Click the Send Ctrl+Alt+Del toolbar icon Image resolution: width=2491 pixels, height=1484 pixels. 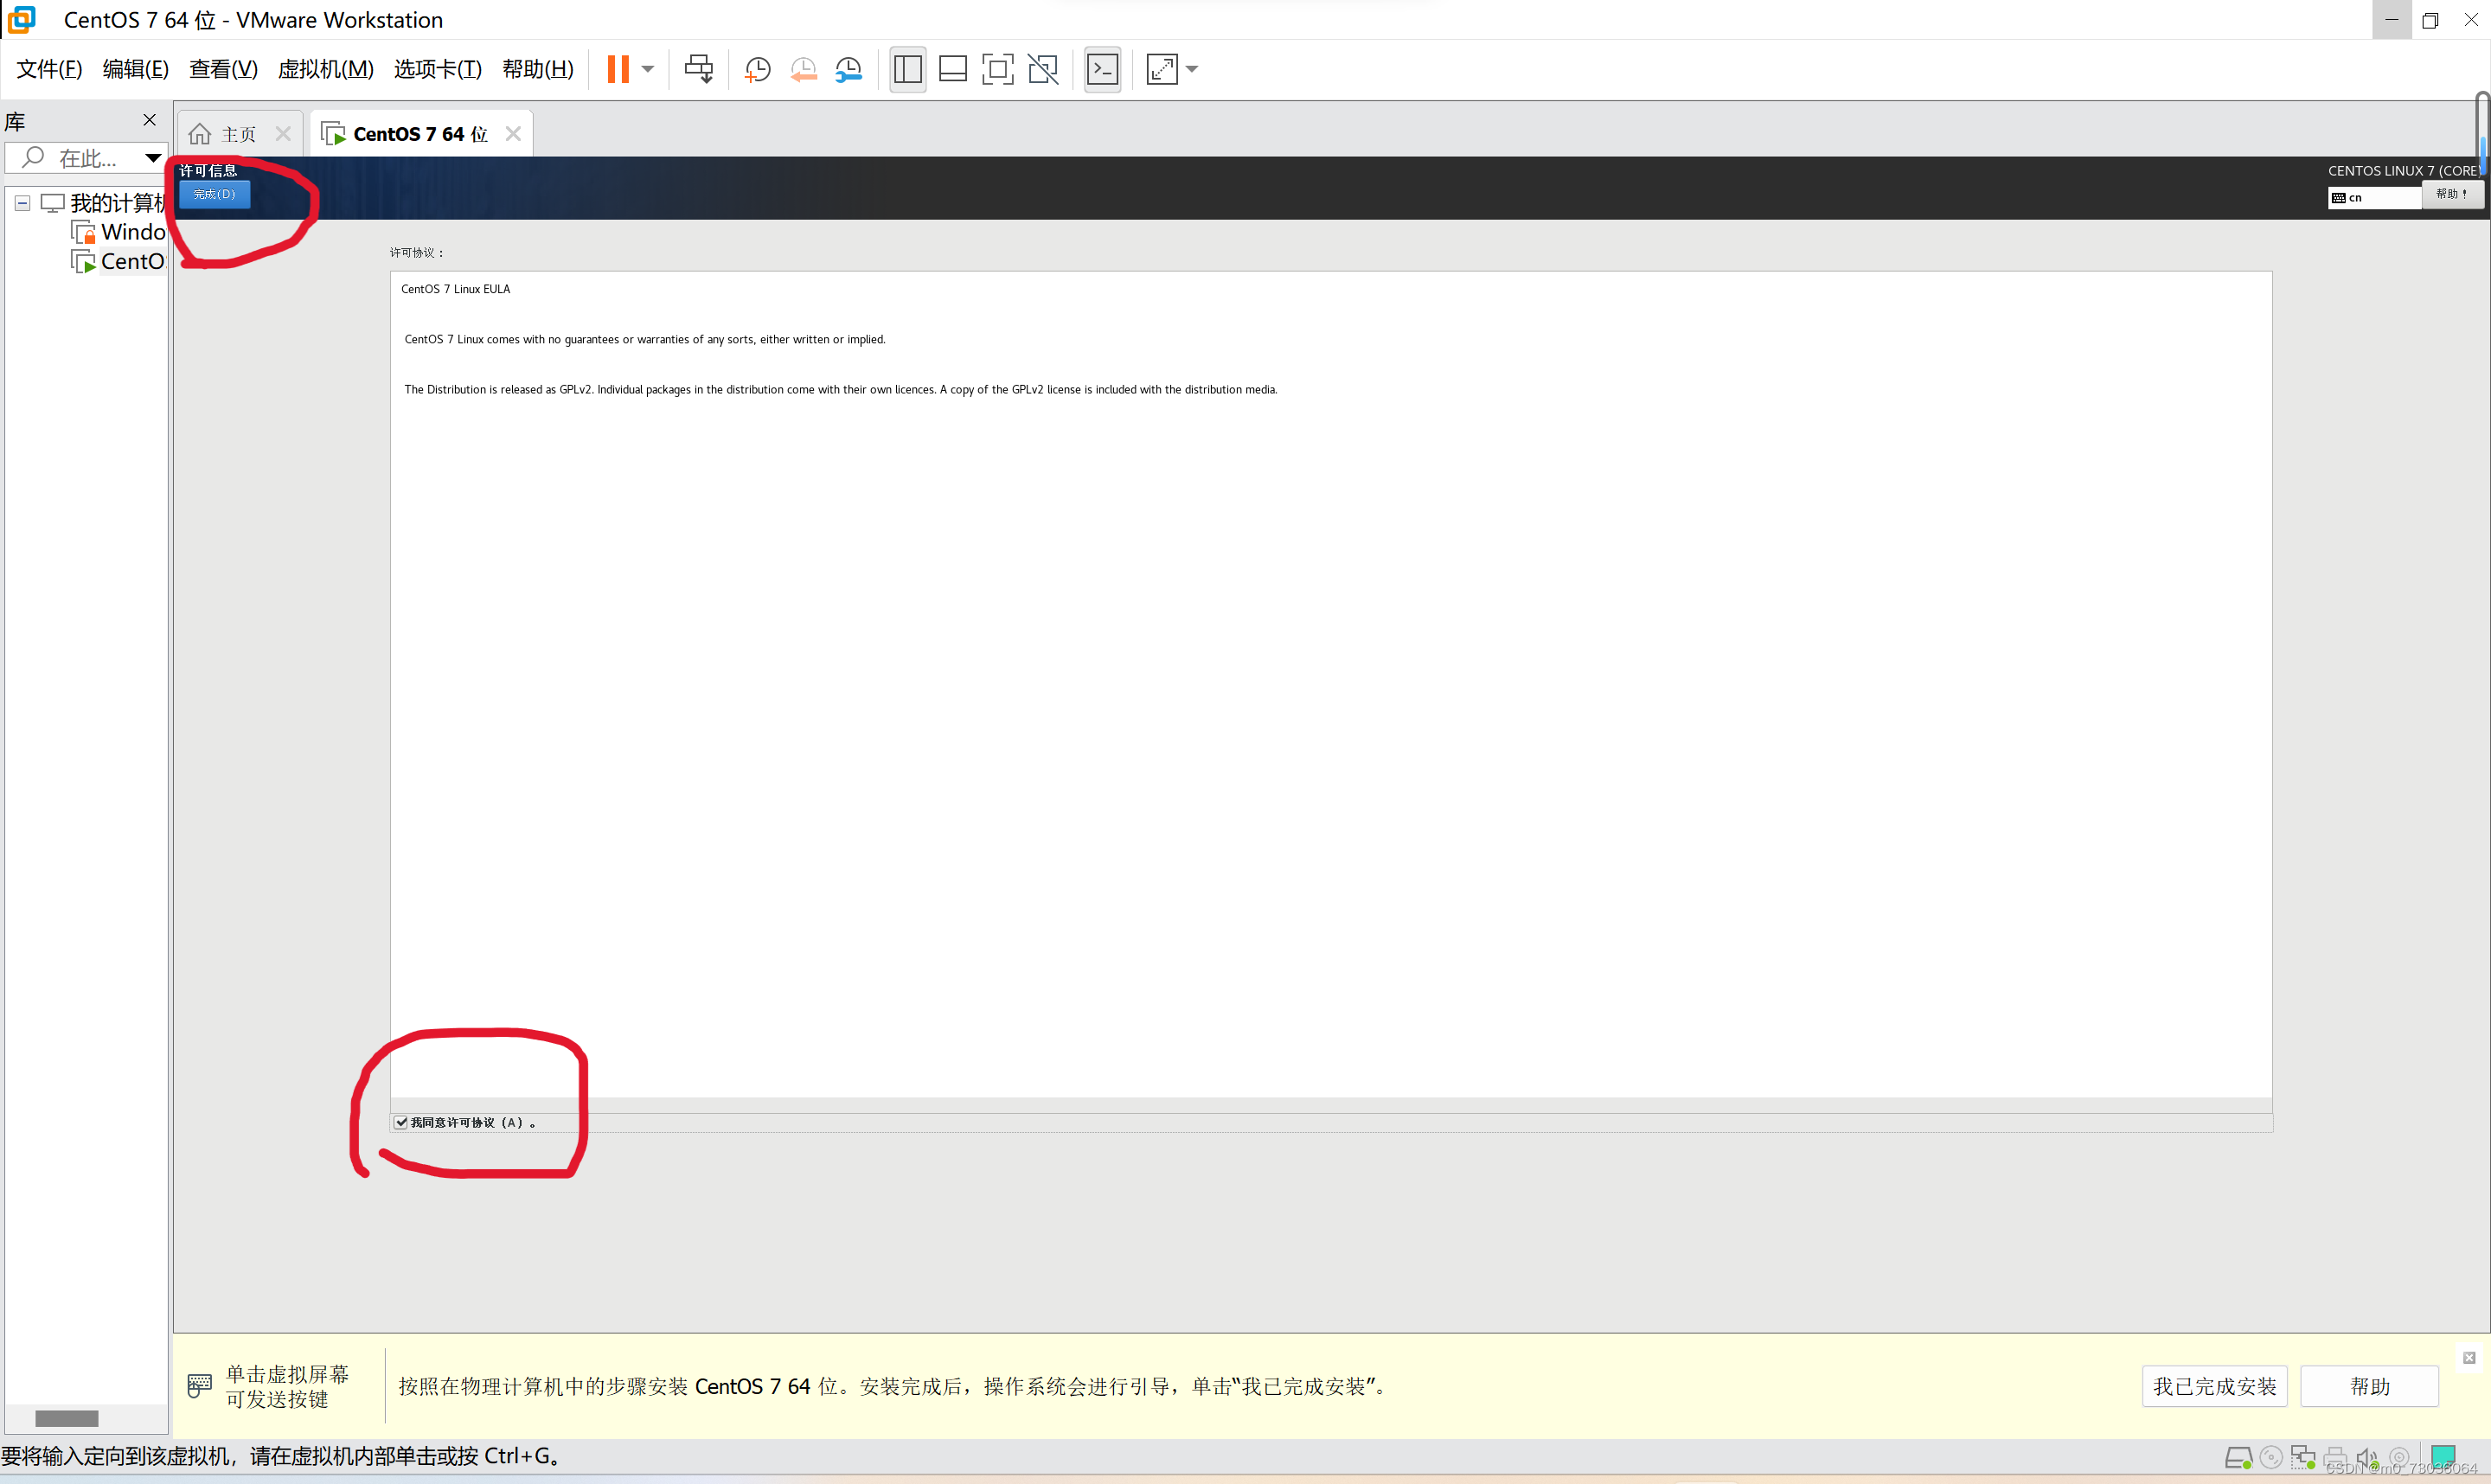point(698,69)
